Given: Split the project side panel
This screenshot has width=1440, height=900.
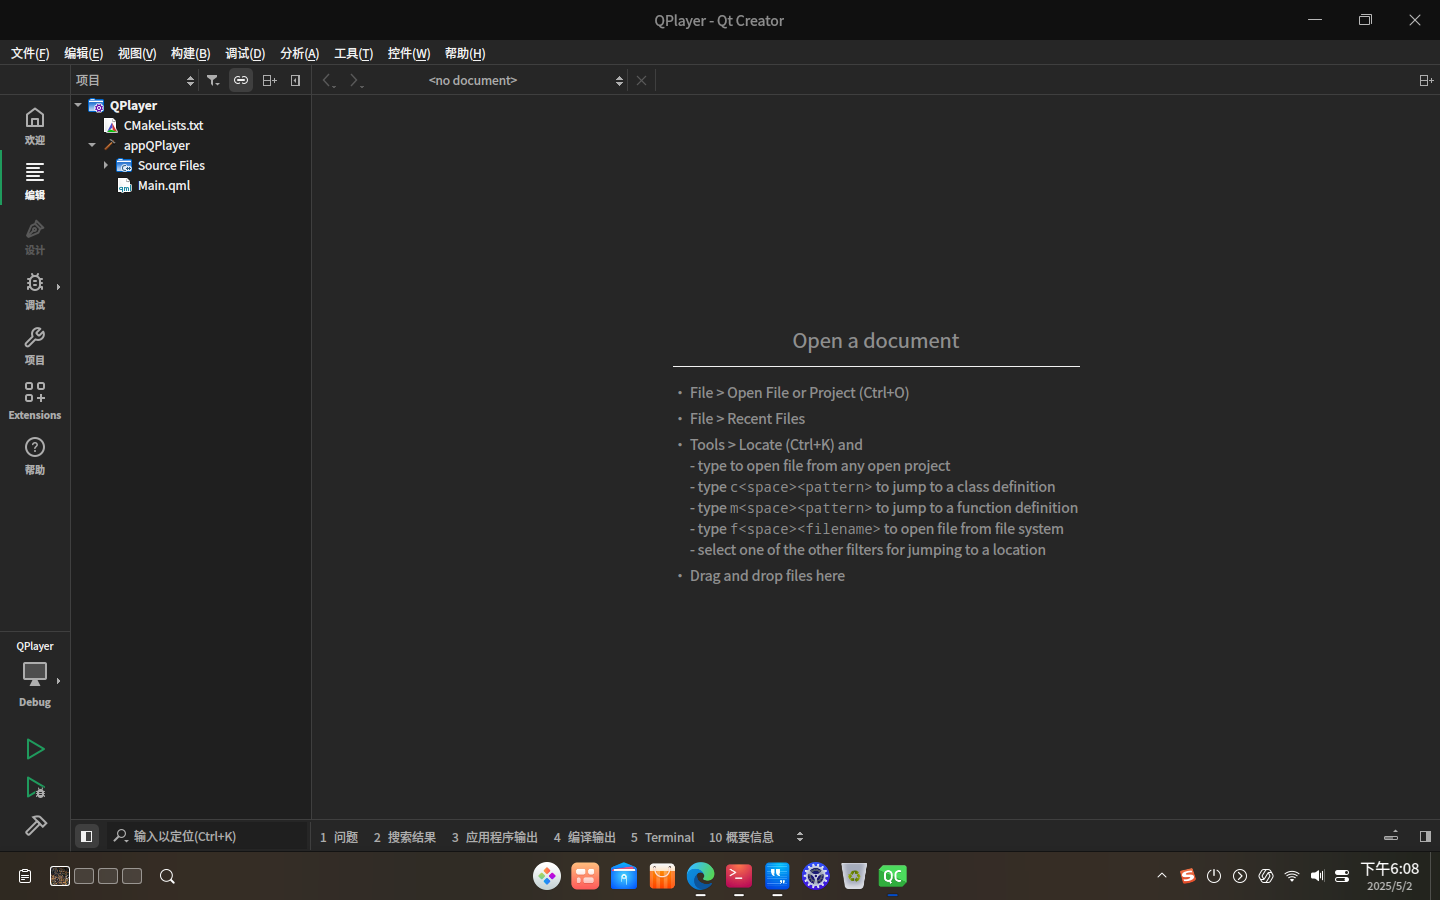Looking at the screenshot, I should pyautogui.click(x=269, y=80).
